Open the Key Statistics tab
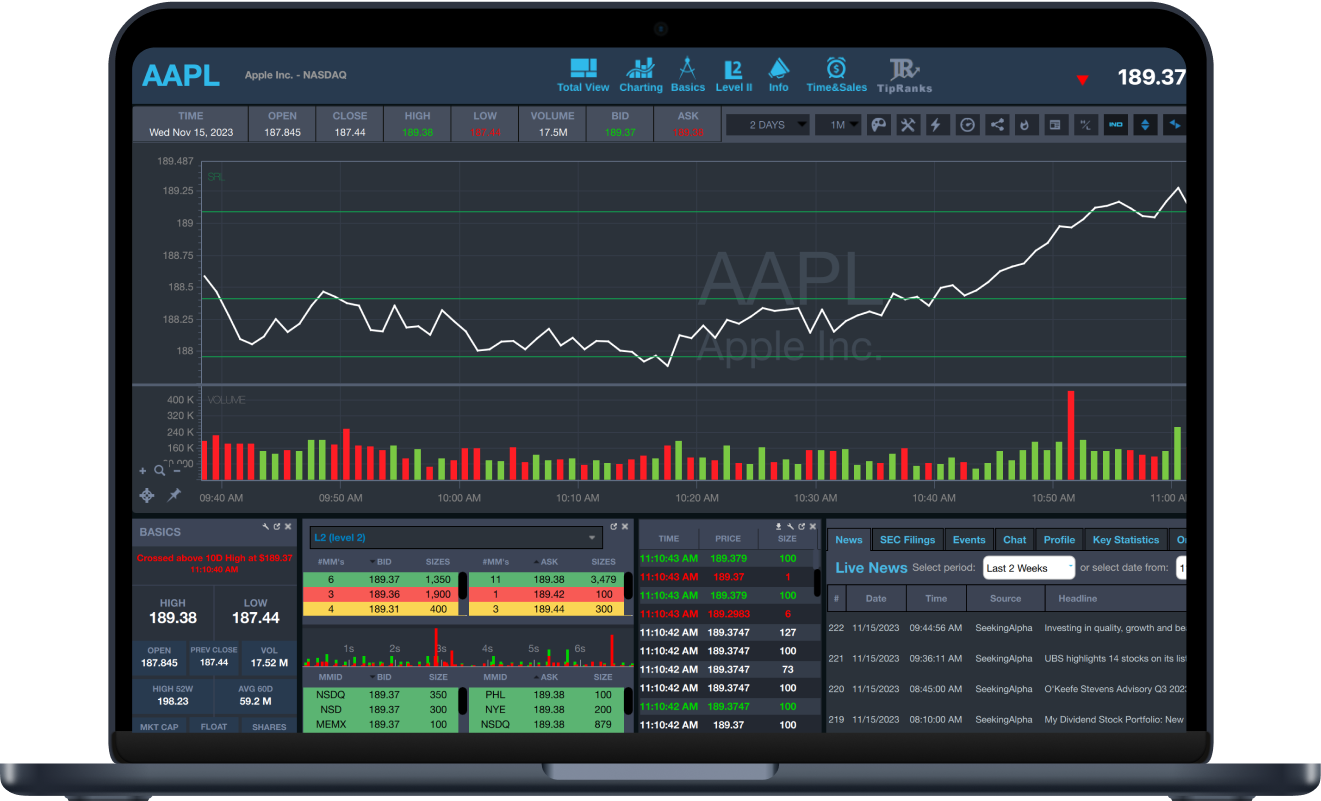 click(1125, 540)
